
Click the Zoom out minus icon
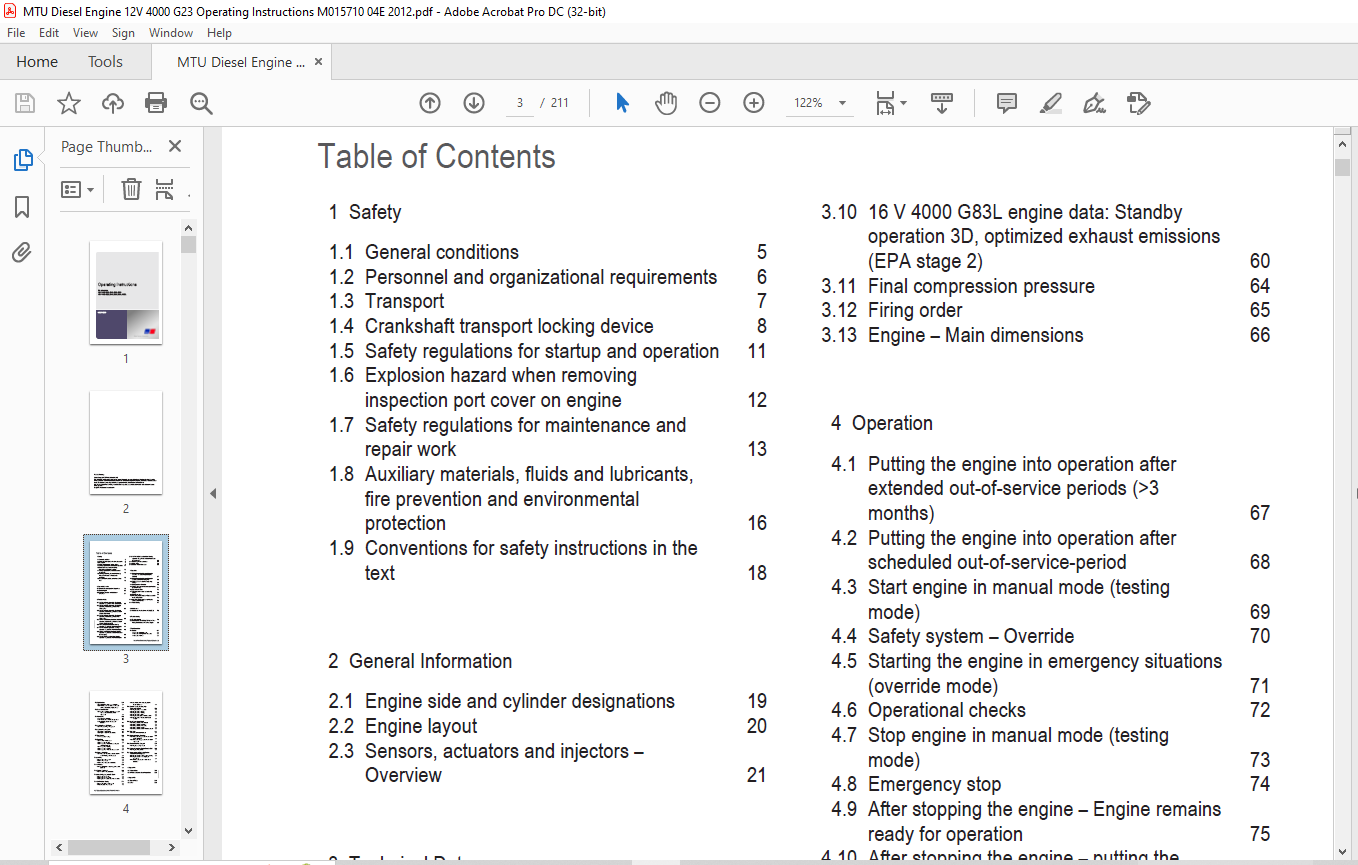[710, 103]
